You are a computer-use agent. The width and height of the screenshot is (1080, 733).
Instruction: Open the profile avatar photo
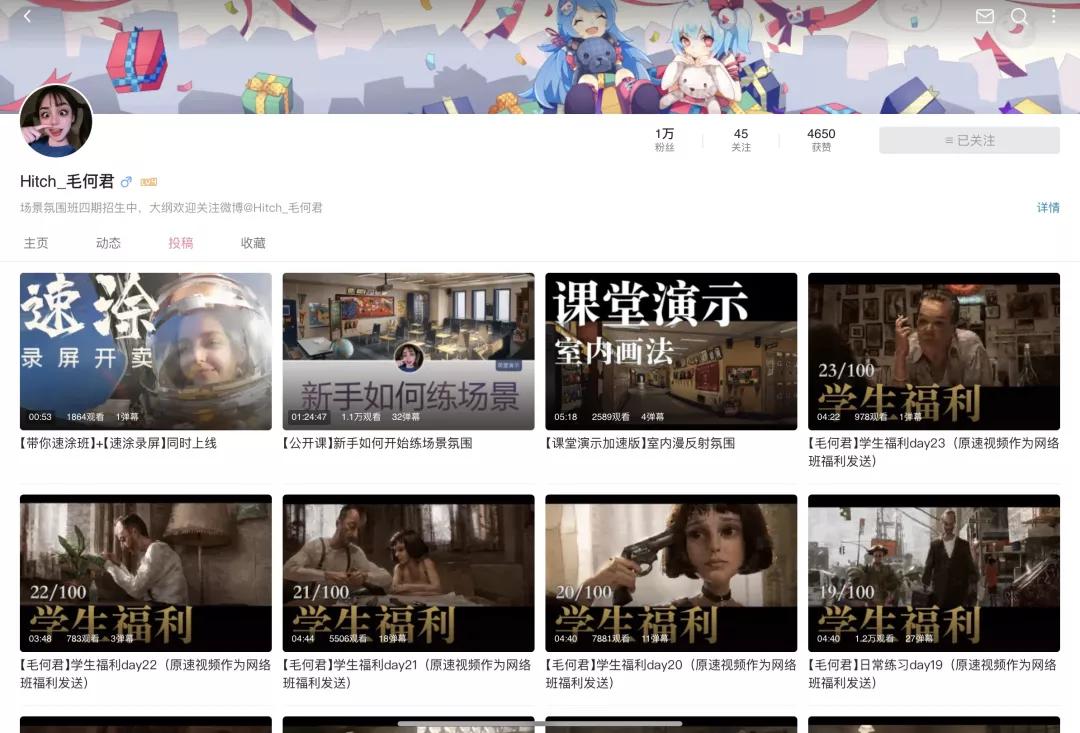tap(56, 120)
